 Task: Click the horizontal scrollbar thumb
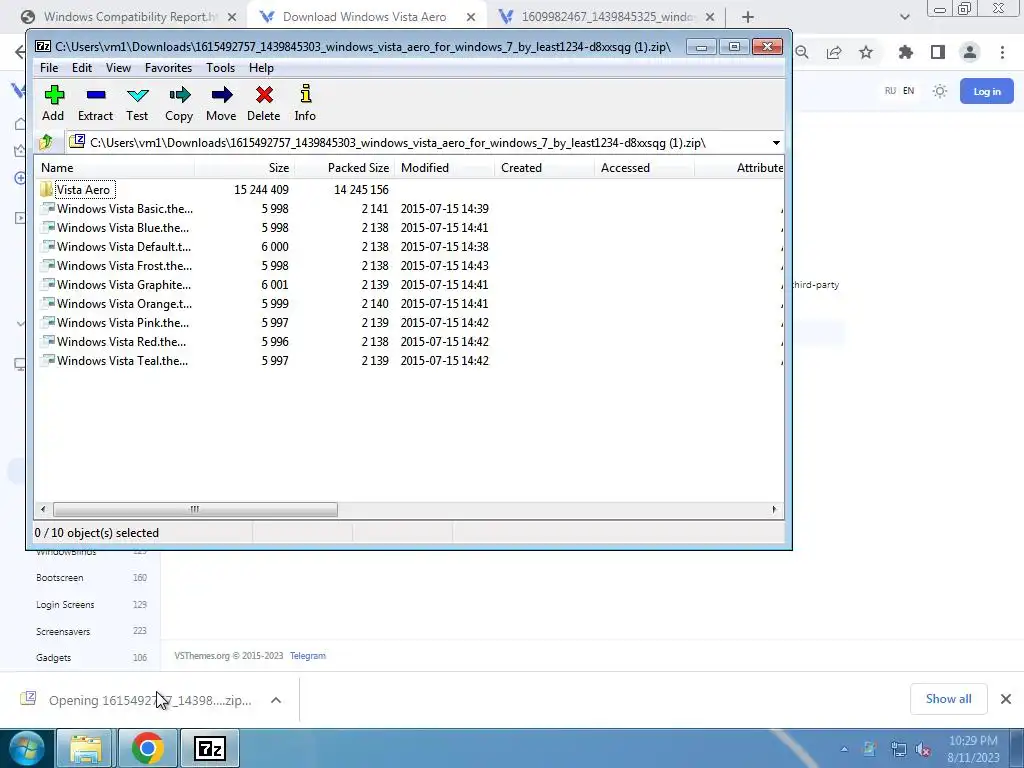coord(195,509)
